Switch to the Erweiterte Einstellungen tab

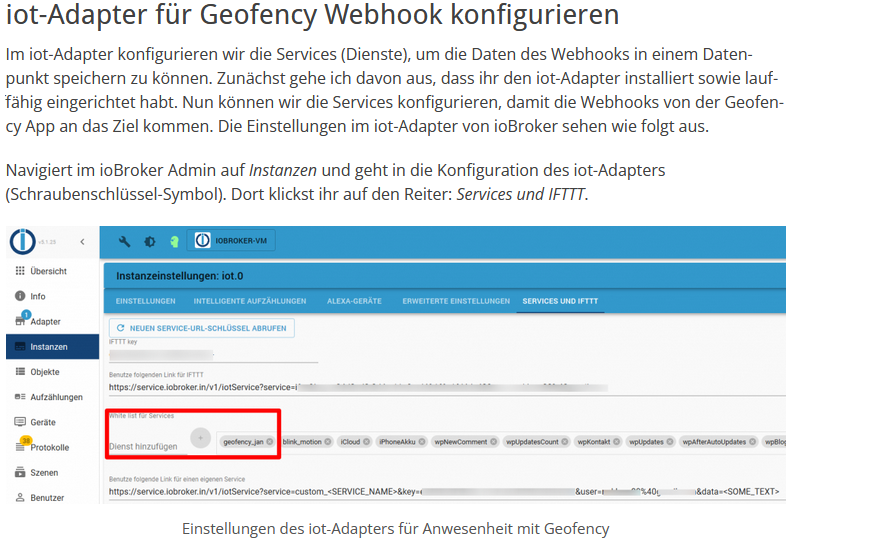[456, 301]
